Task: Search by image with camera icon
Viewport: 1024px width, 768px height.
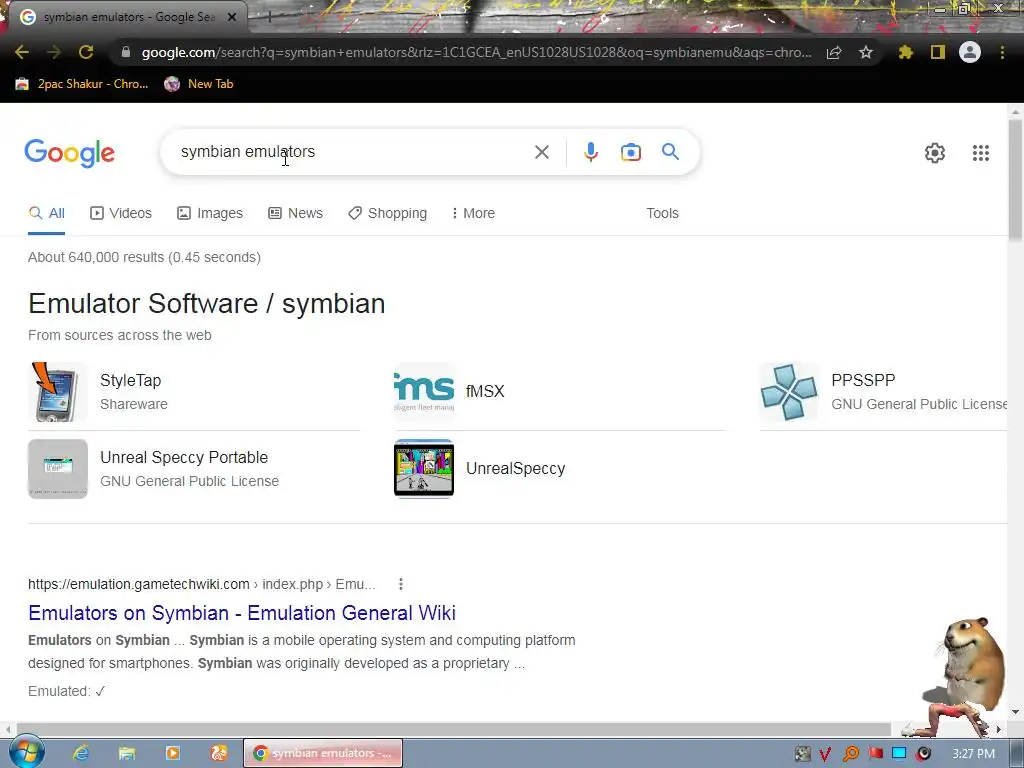Action: point(631,152)
